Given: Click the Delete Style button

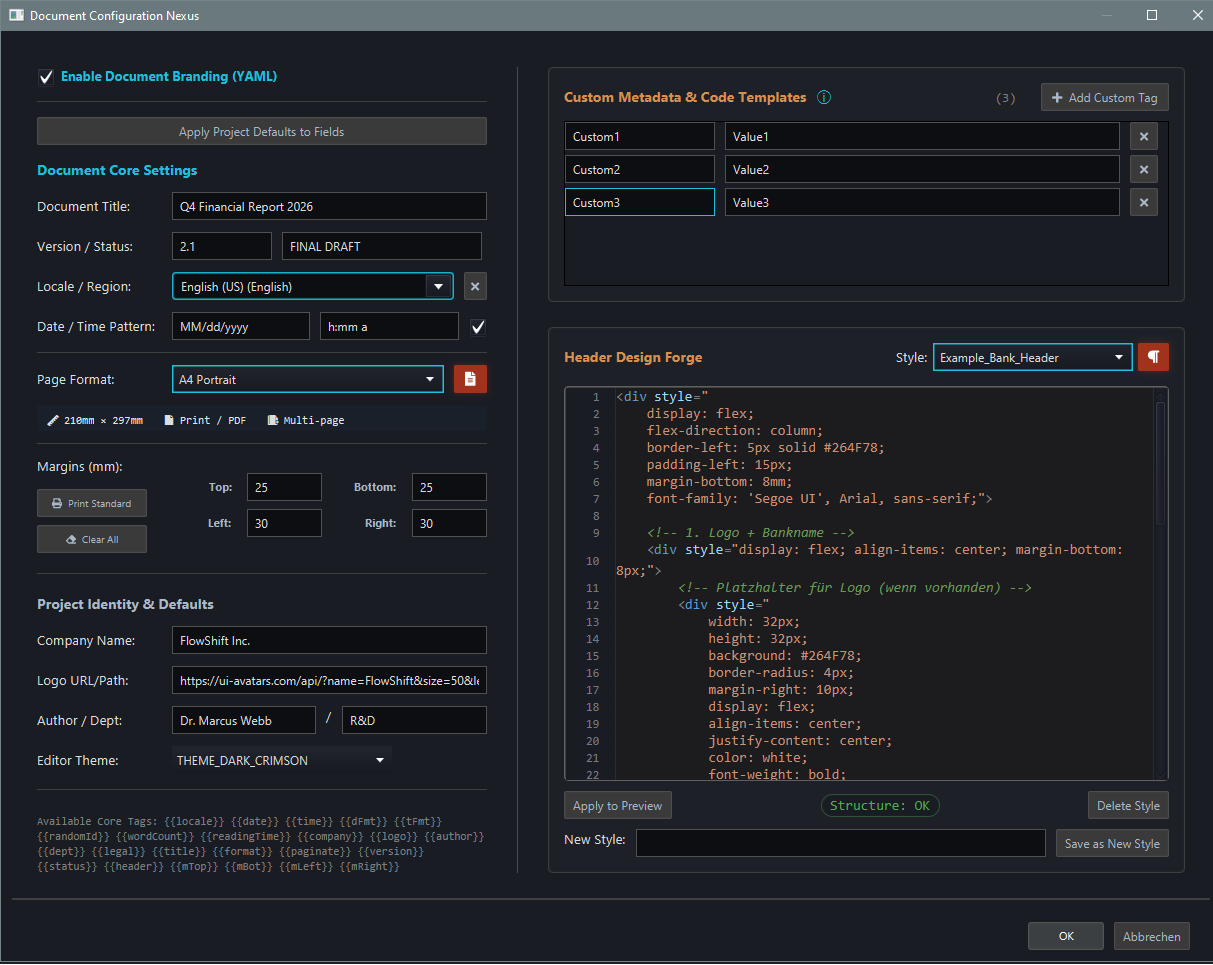Looking at the screenshot, I should (x=1128, y=806).
